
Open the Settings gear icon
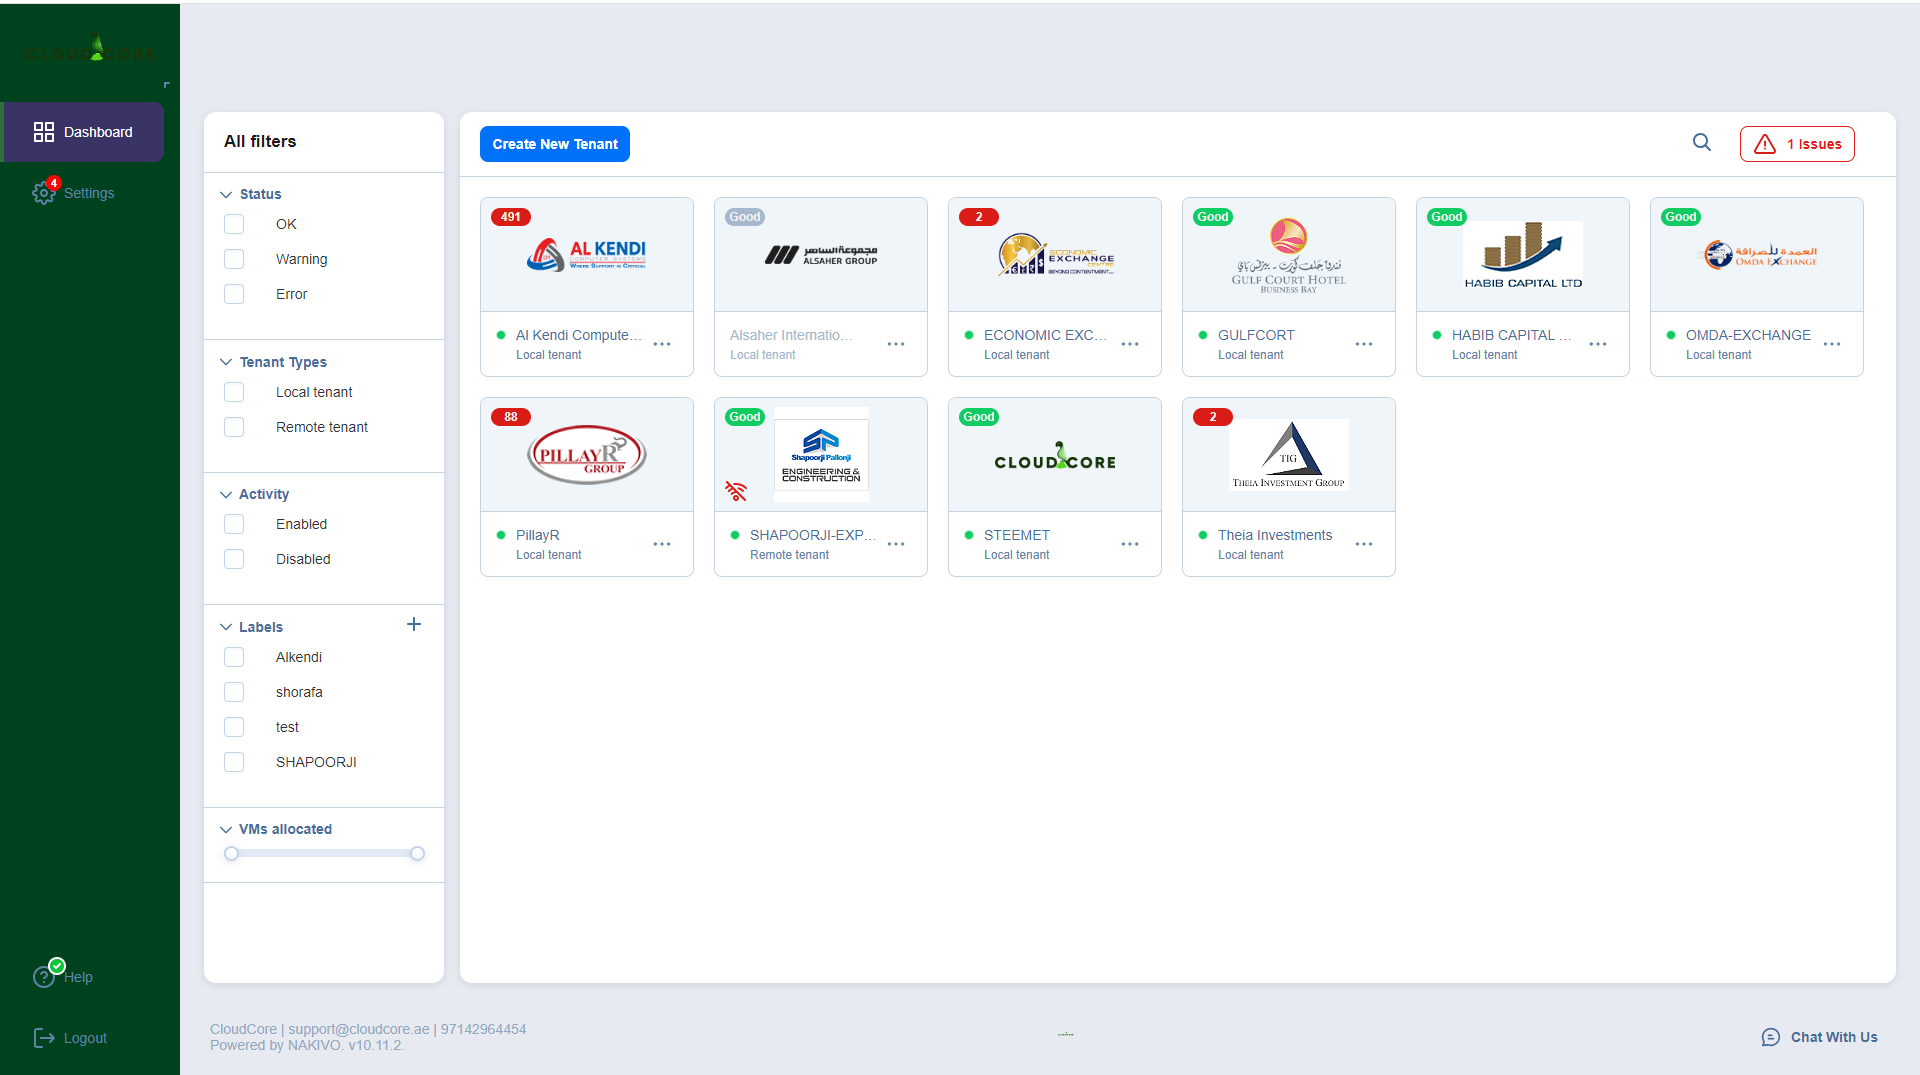(x=43, y=193)
